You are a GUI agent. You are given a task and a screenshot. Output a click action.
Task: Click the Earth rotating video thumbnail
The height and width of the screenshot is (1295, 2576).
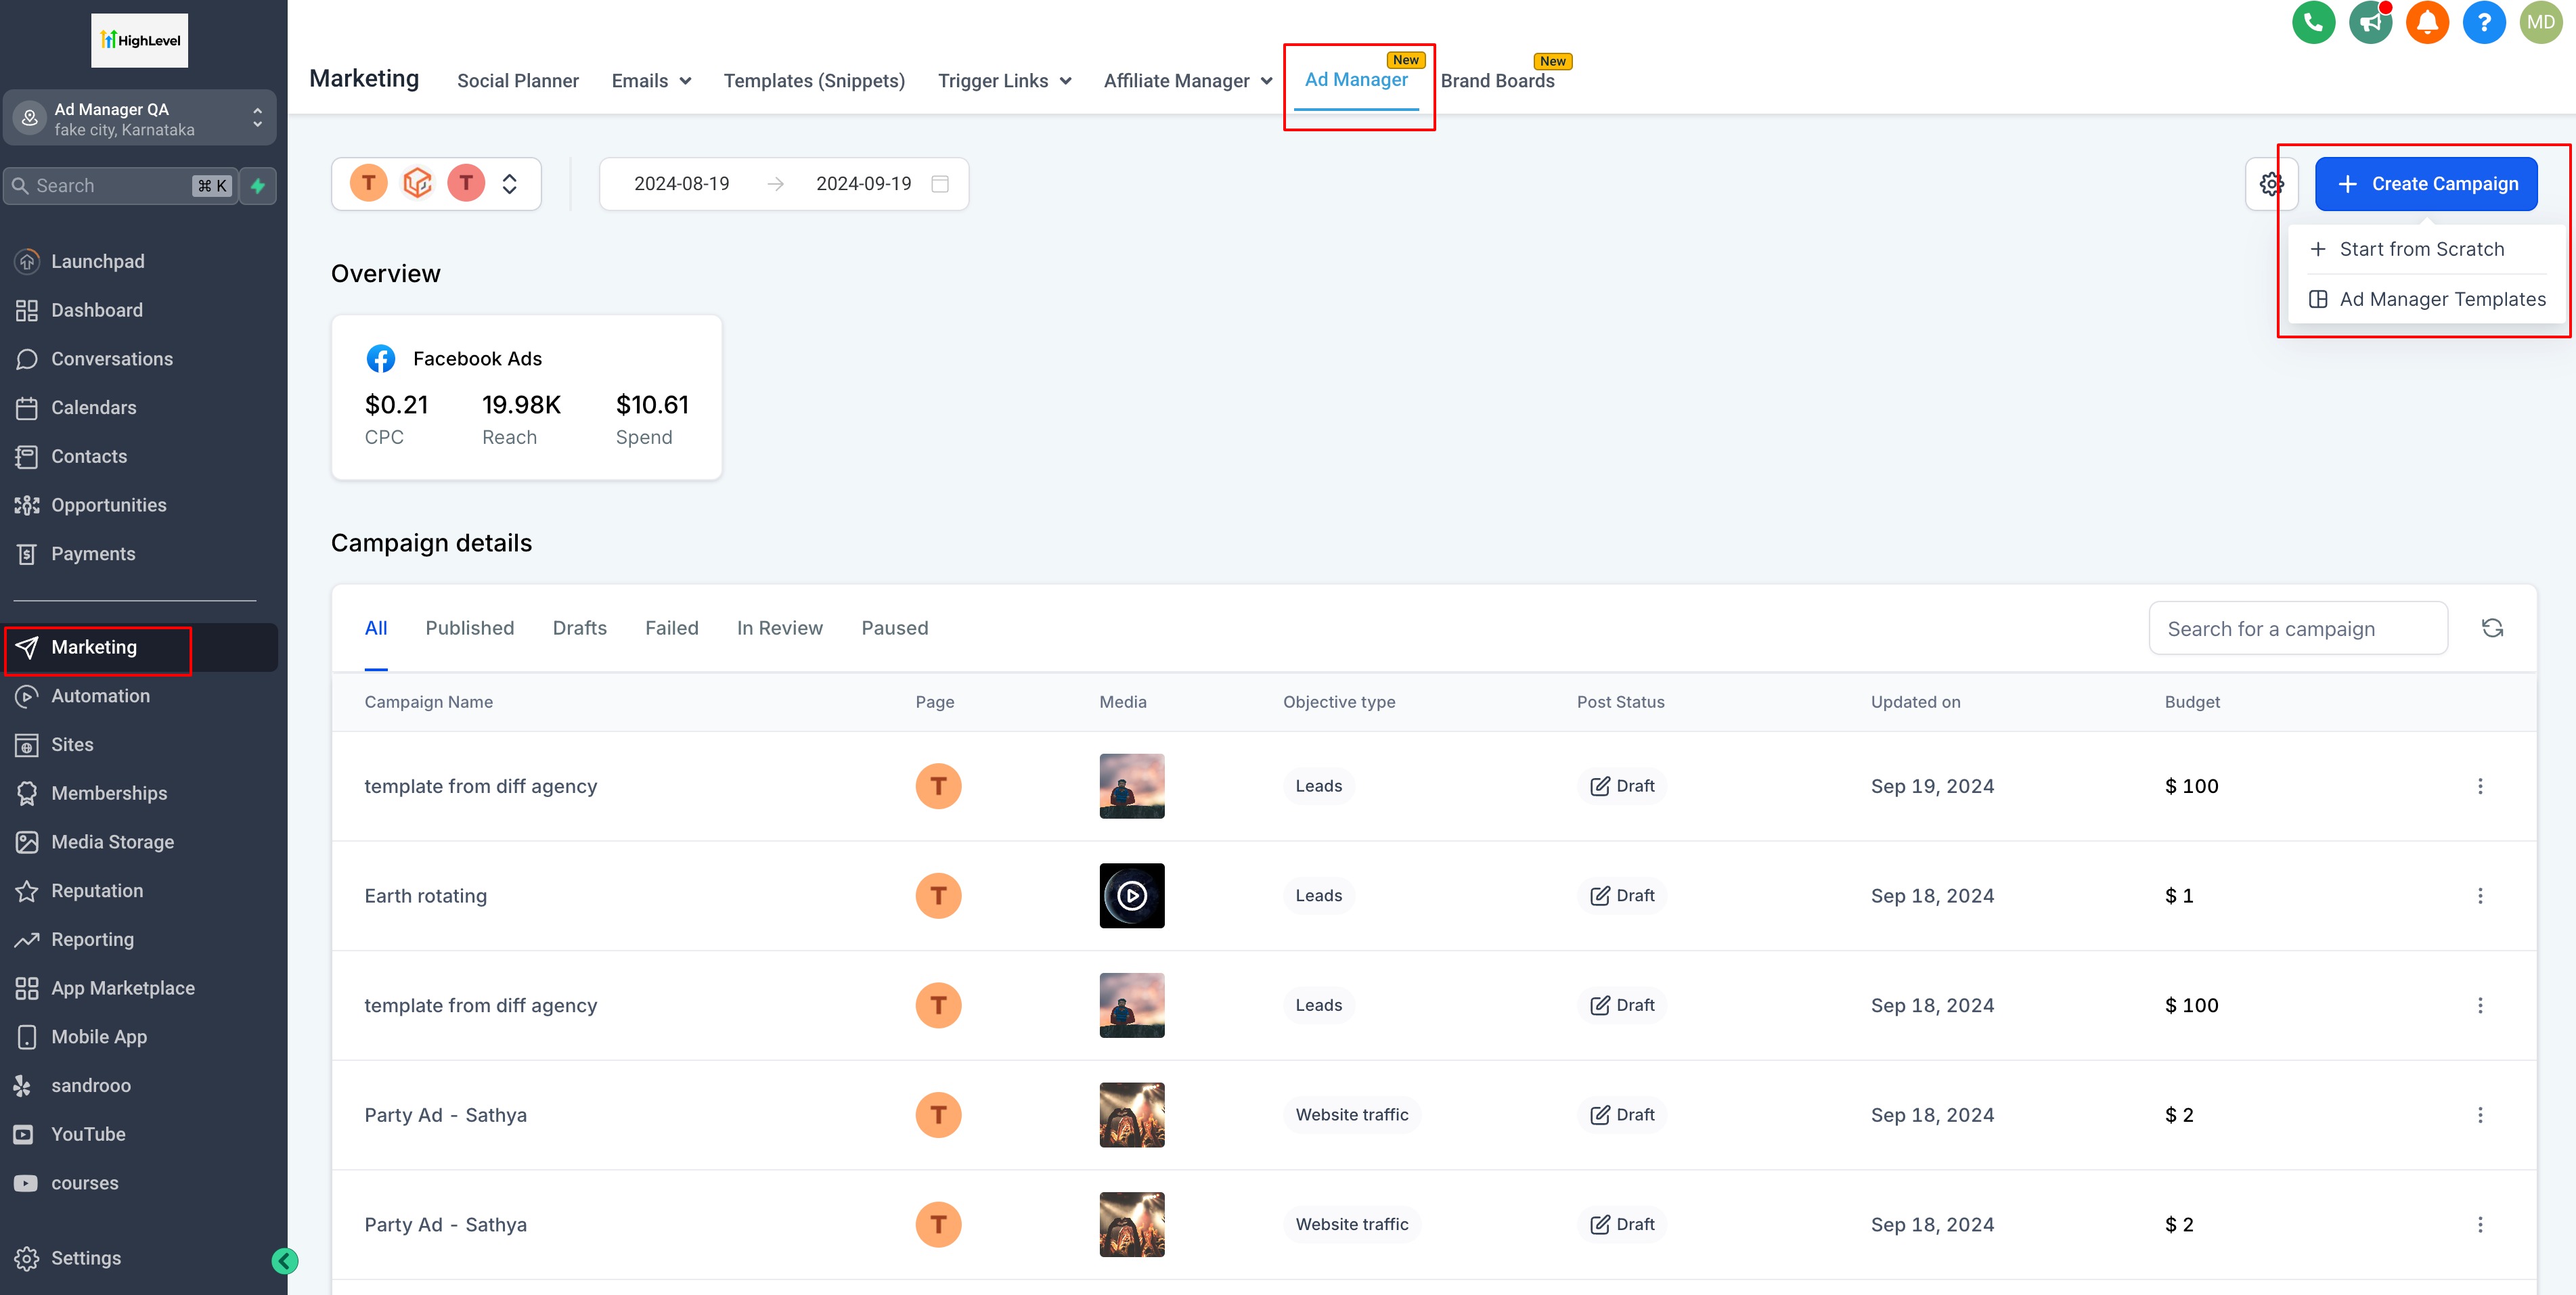[x=1131, y=896]
